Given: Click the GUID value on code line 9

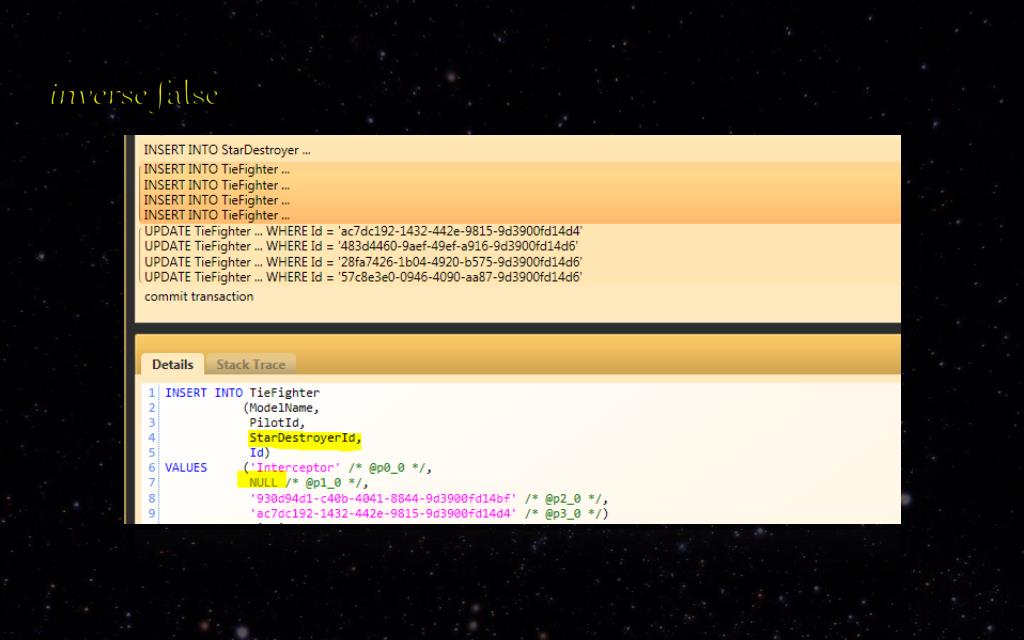Looking at the screenshot, I should (383, 513).
